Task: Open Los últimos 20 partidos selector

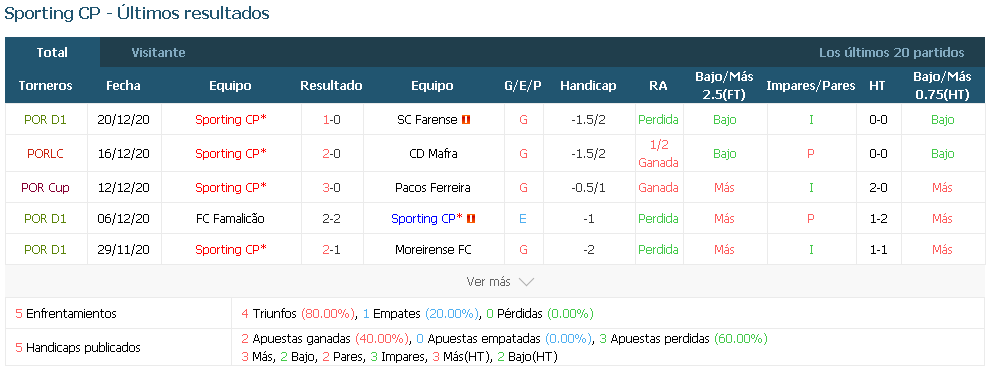Action: pyautogui.click(x=891, y=53)
